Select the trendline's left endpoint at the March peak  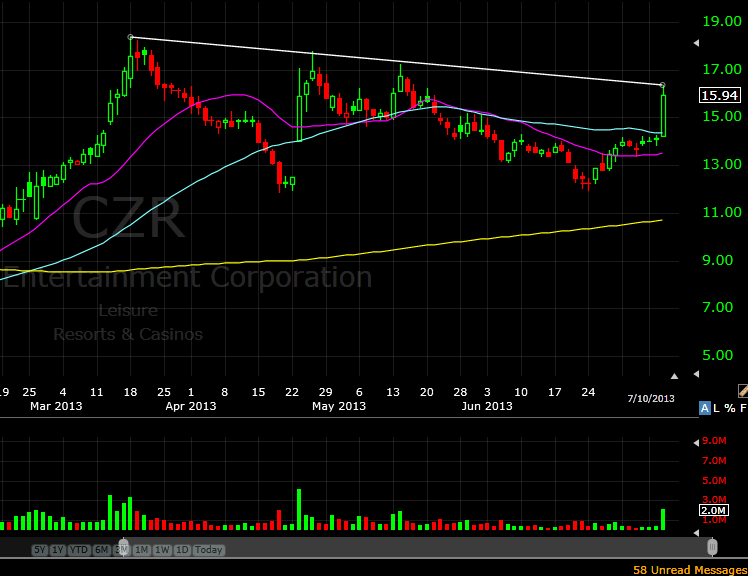pyautogui.click(x=130, y=37)
